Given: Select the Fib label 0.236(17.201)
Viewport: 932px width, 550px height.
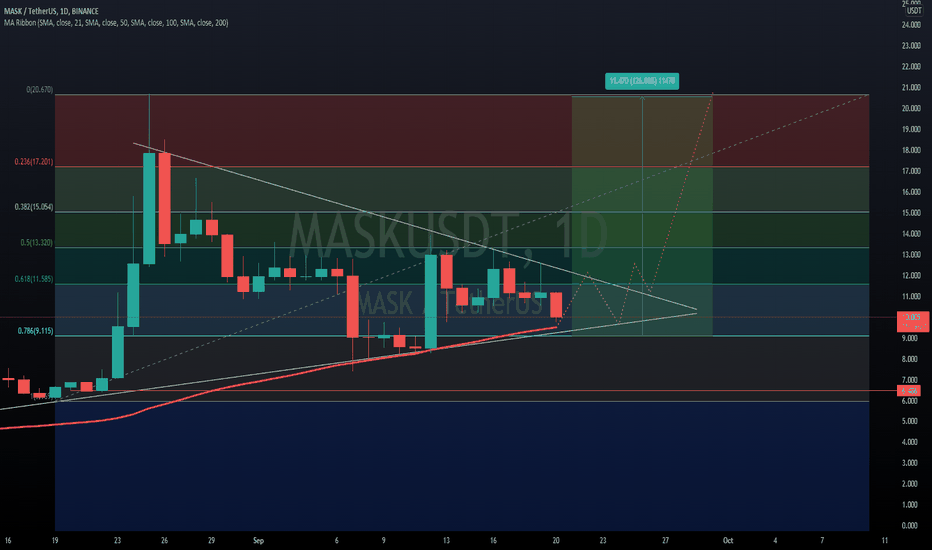Looking at the screenshot, I should 34,162.
